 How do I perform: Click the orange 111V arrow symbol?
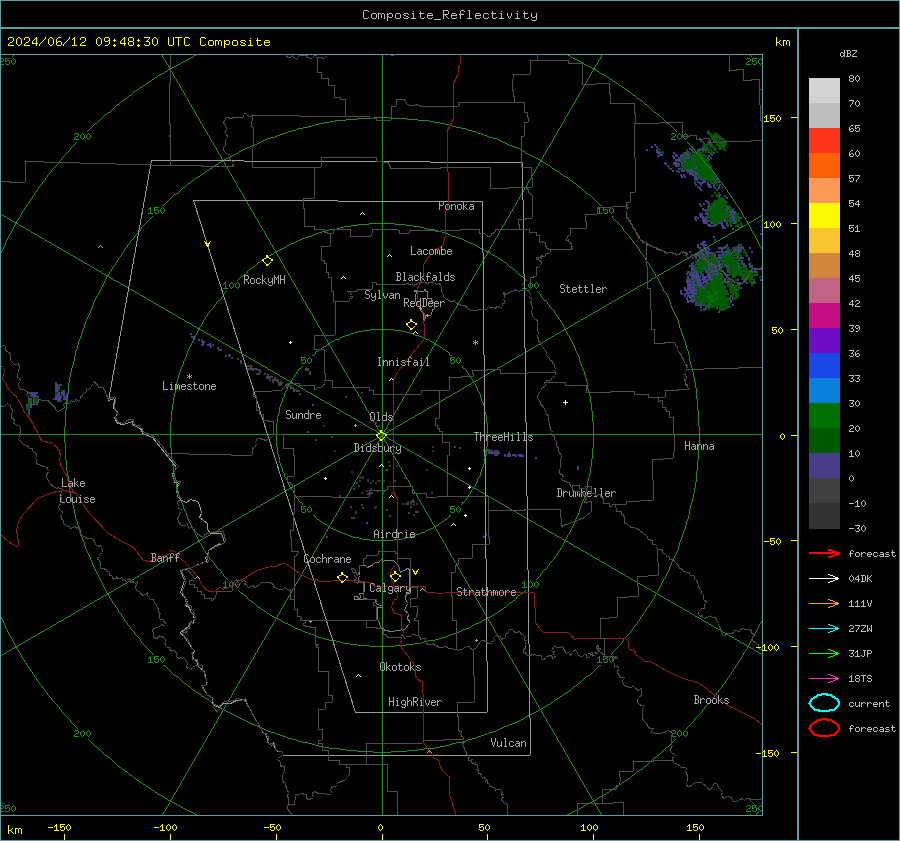point(824,603)
